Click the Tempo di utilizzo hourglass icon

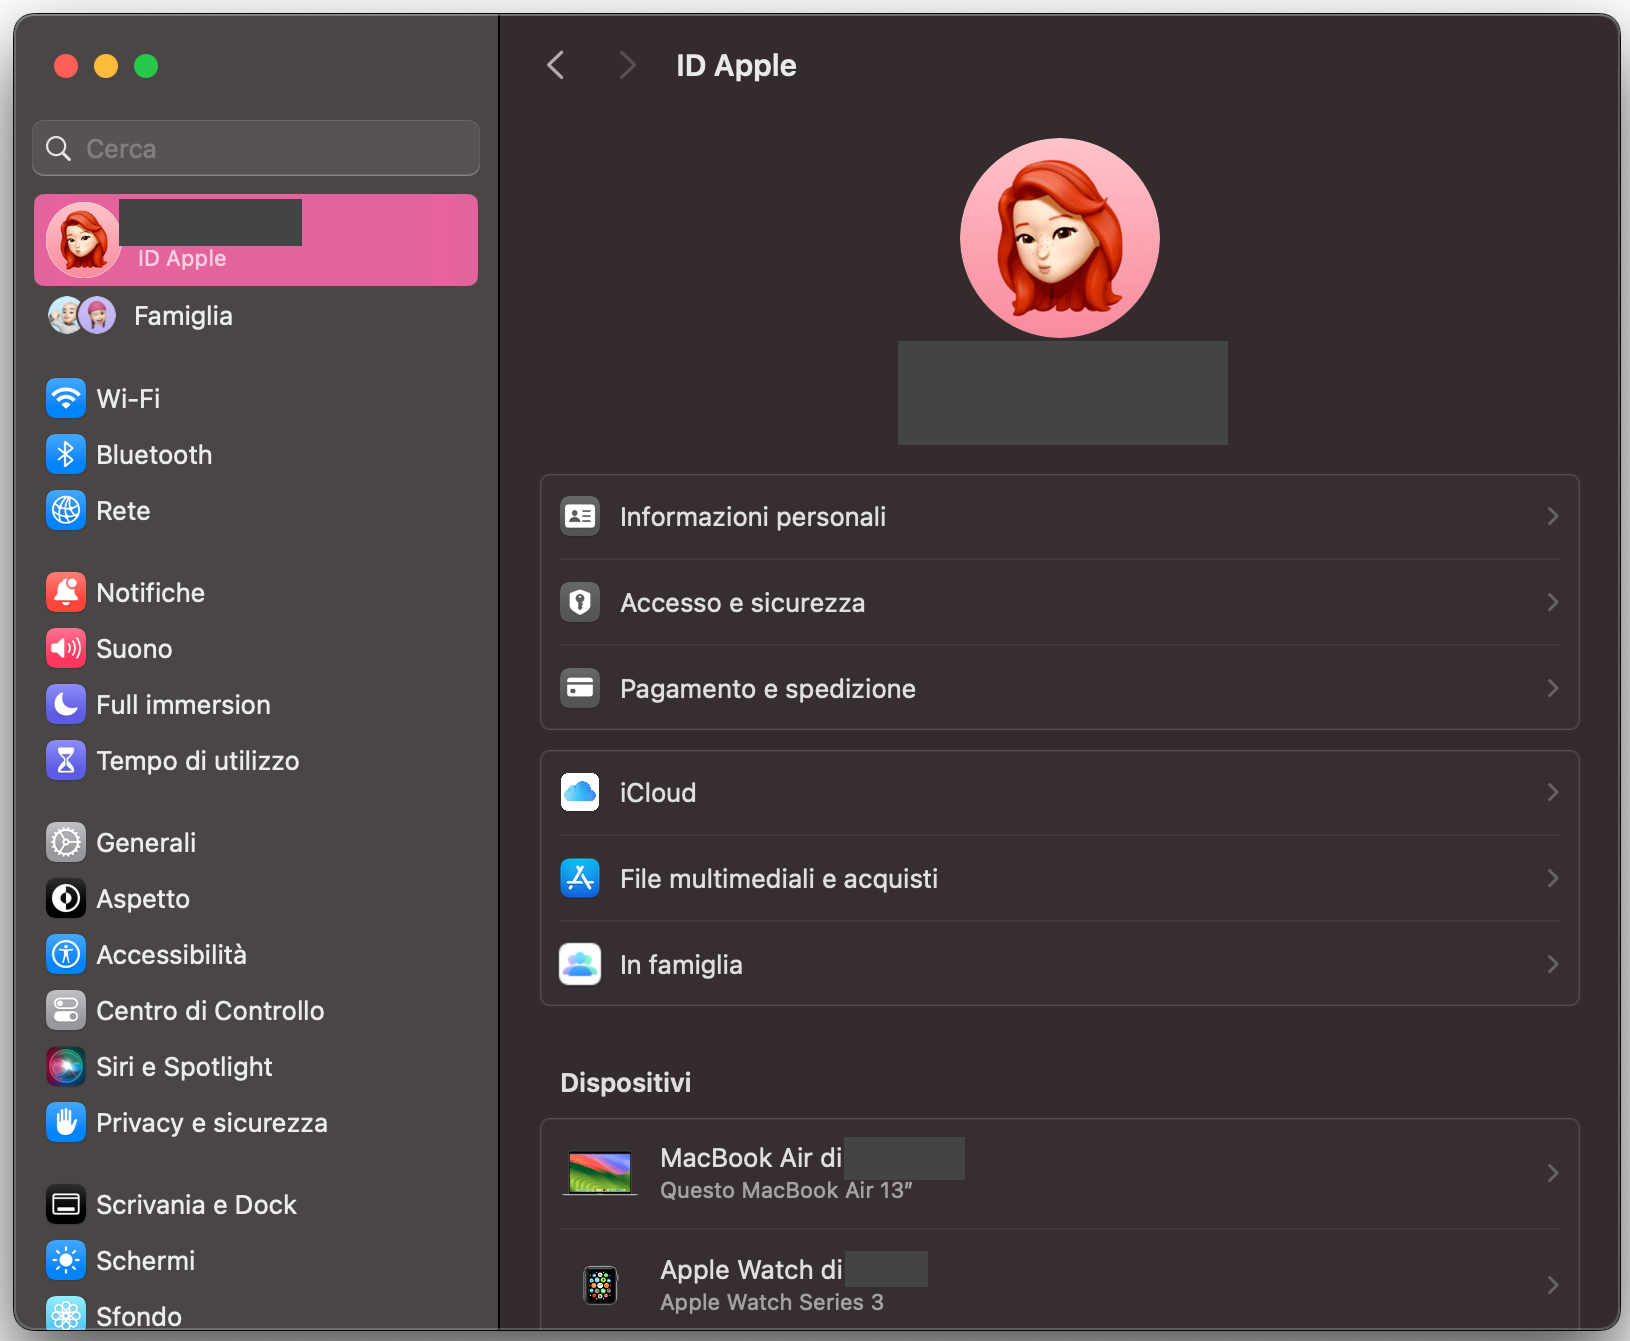[x=65, y=760]
